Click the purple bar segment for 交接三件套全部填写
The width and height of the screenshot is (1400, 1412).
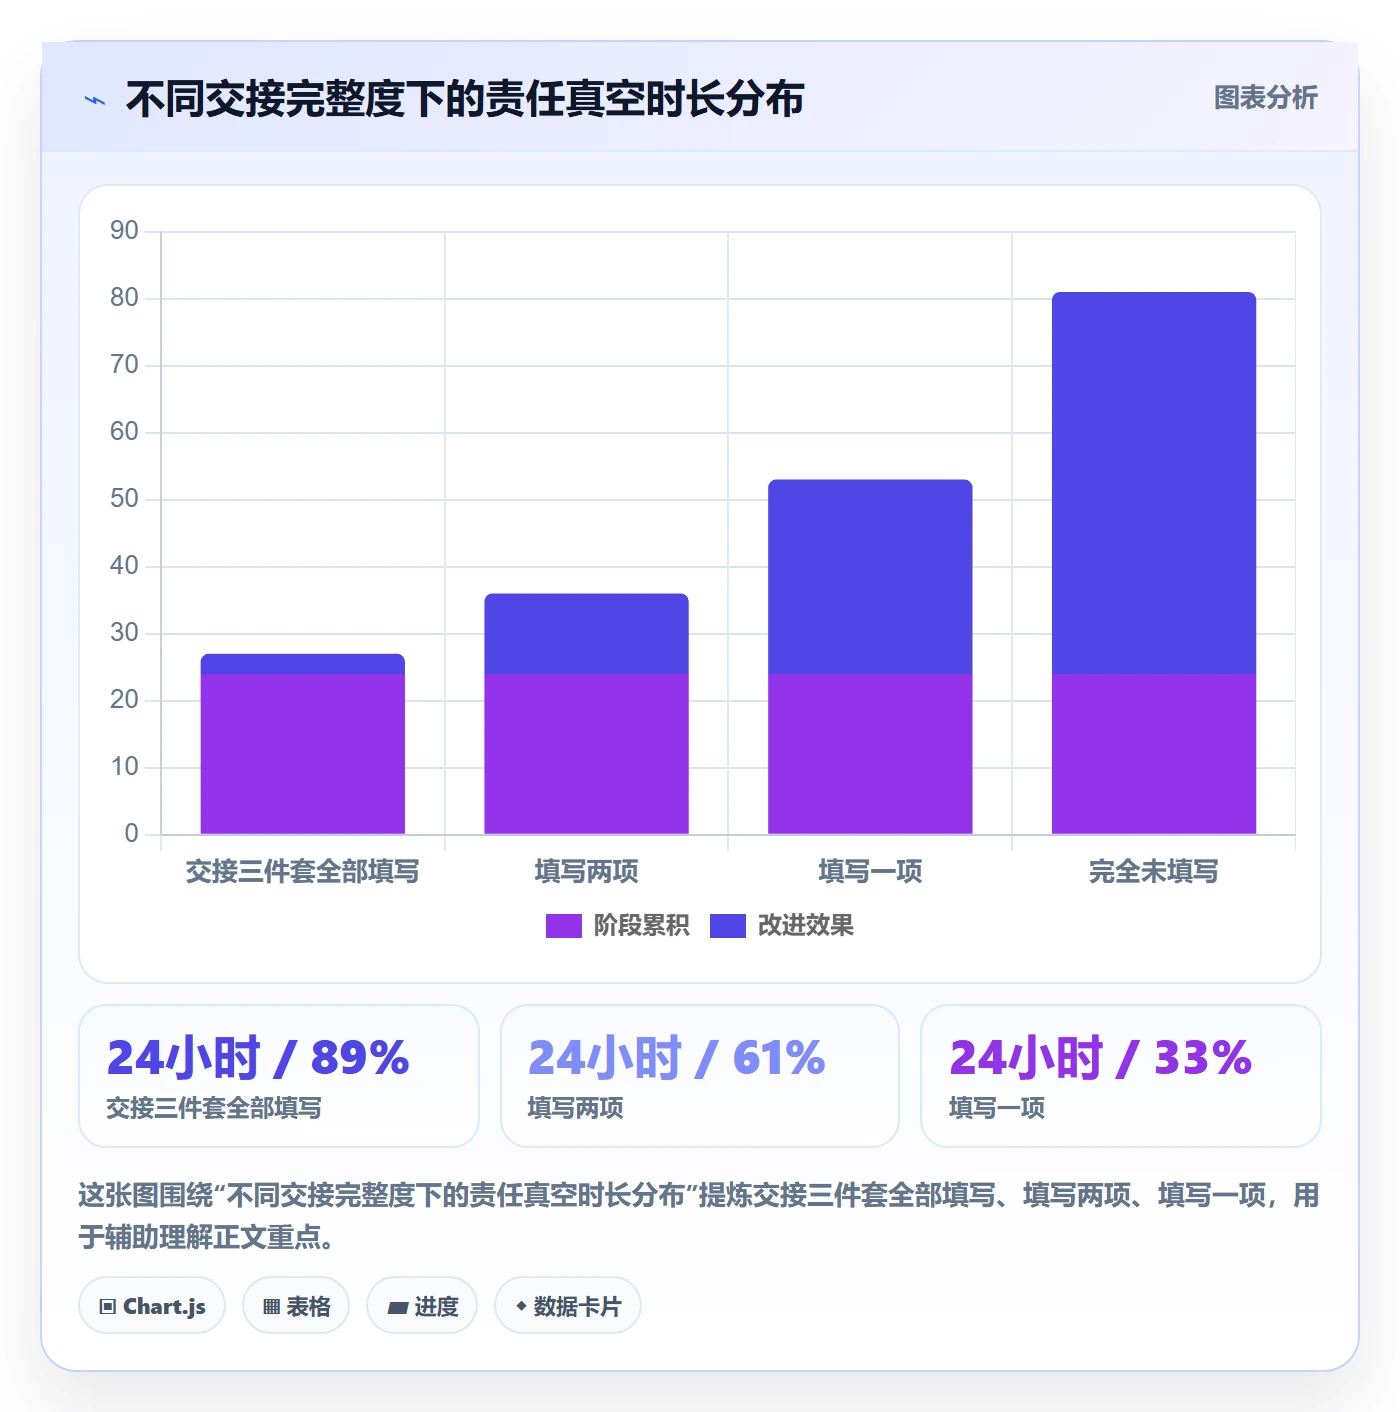pos(303,754)
